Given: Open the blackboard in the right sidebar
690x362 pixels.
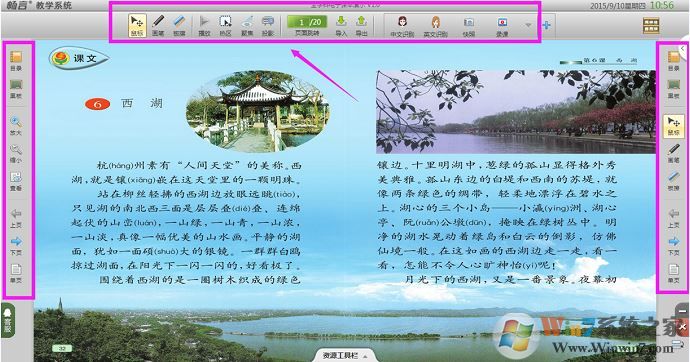Looking at the screenshot, I should coord(673,89).
